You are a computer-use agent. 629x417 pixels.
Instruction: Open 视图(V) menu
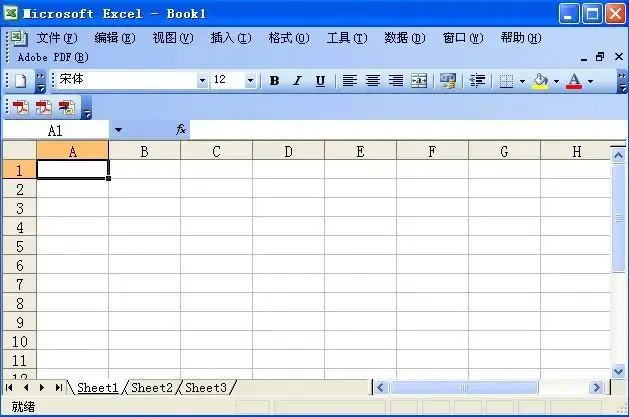(172, 38)
